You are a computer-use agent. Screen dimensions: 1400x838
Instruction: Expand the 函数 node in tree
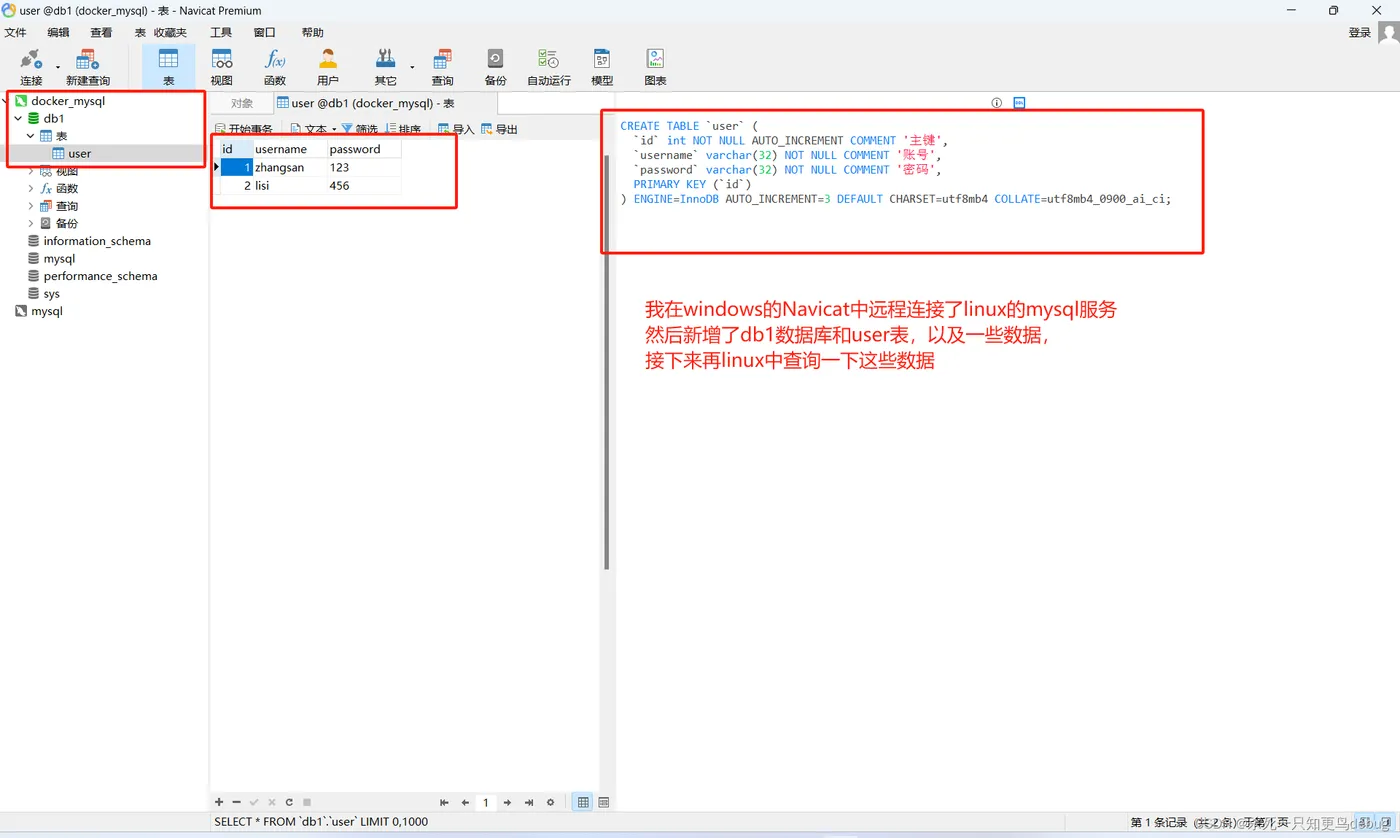(x=30, y=188)
